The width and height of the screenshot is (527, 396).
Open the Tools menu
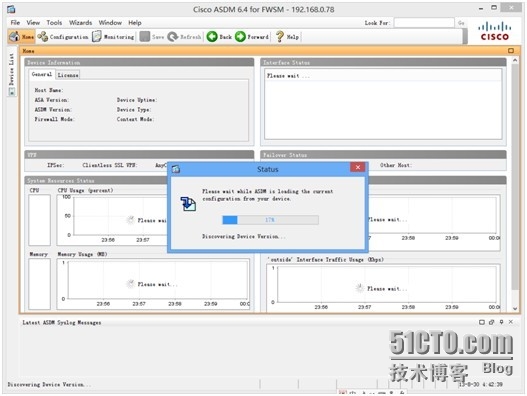[x=54, y=23]
